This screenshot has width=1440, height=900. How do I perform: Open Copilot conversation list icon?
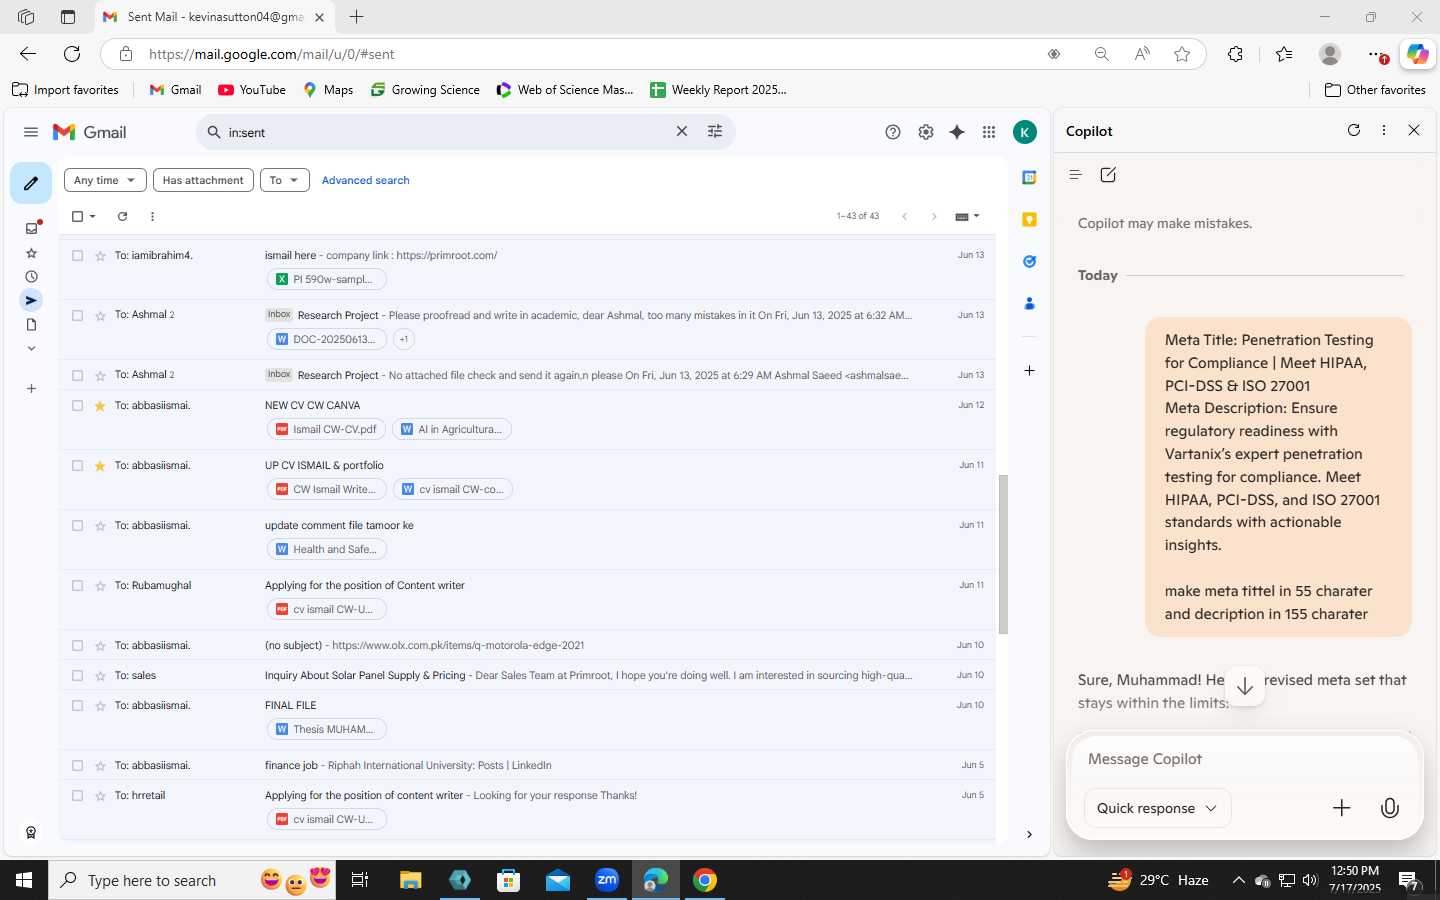click(1076, 175)
